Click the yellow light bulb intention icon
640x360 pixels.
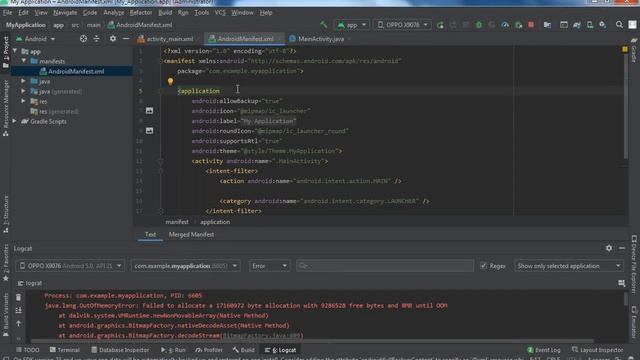click(170, 81)
